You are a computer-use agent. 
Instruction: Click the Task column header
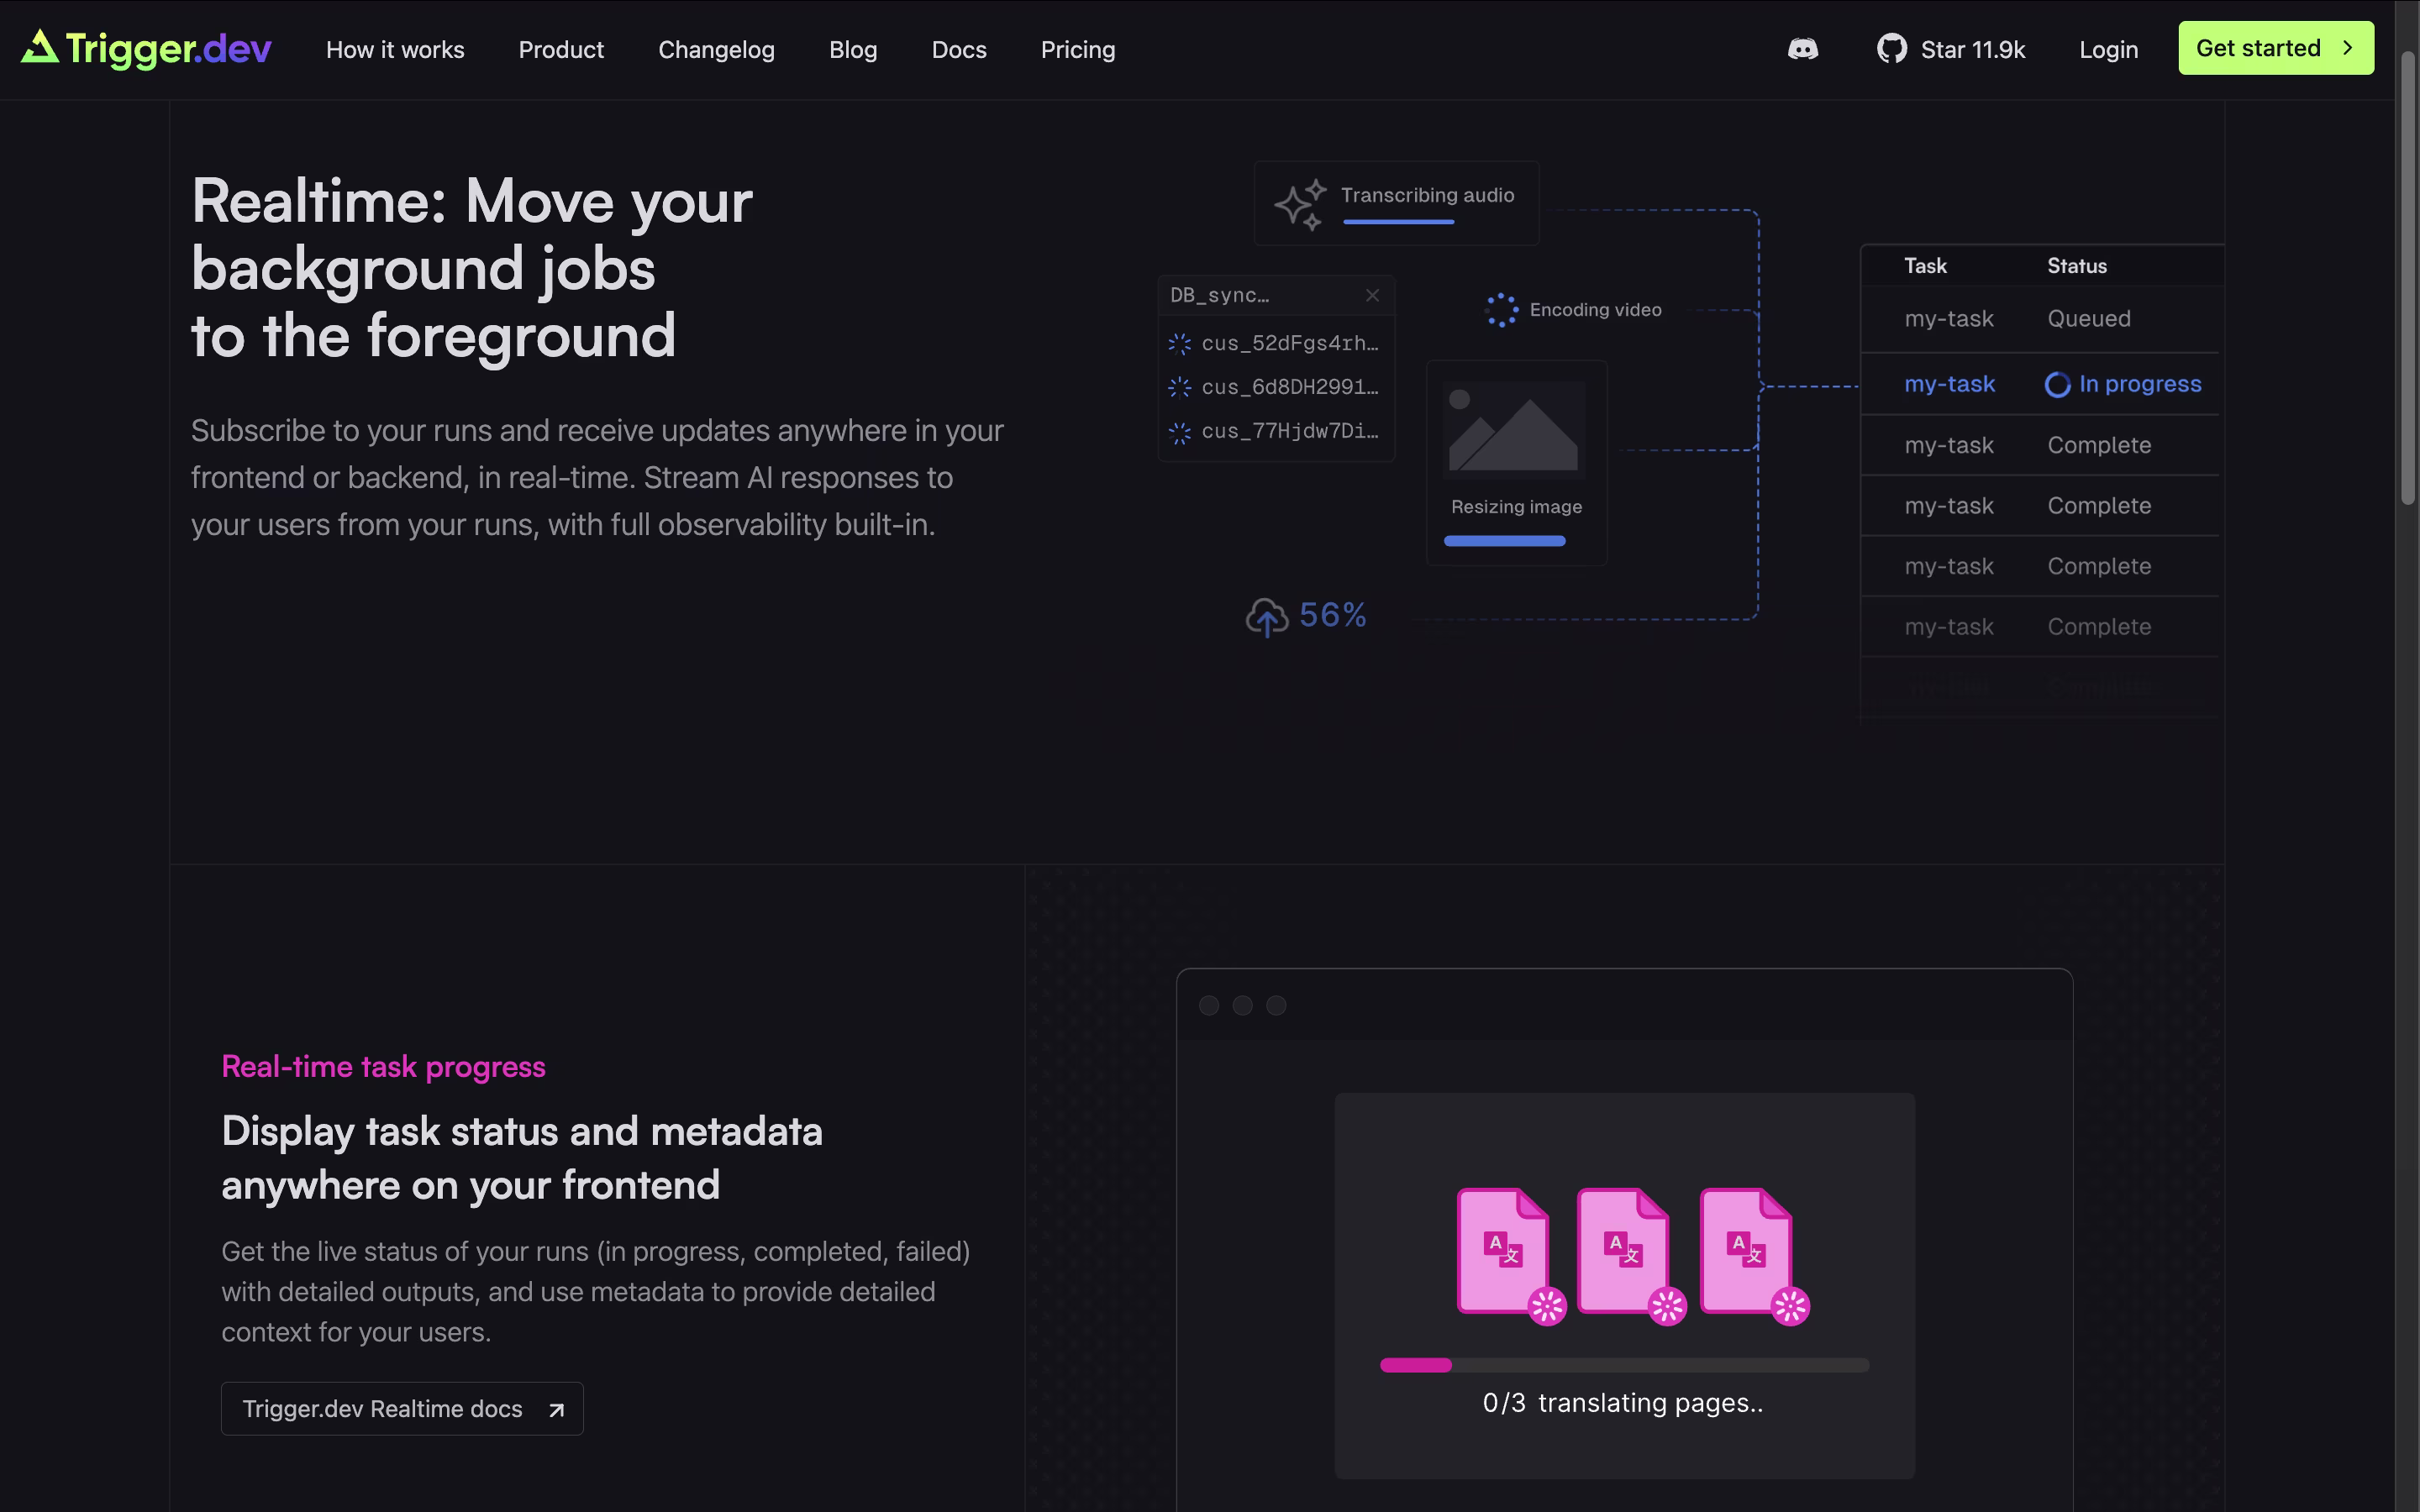coord(1925,266)
